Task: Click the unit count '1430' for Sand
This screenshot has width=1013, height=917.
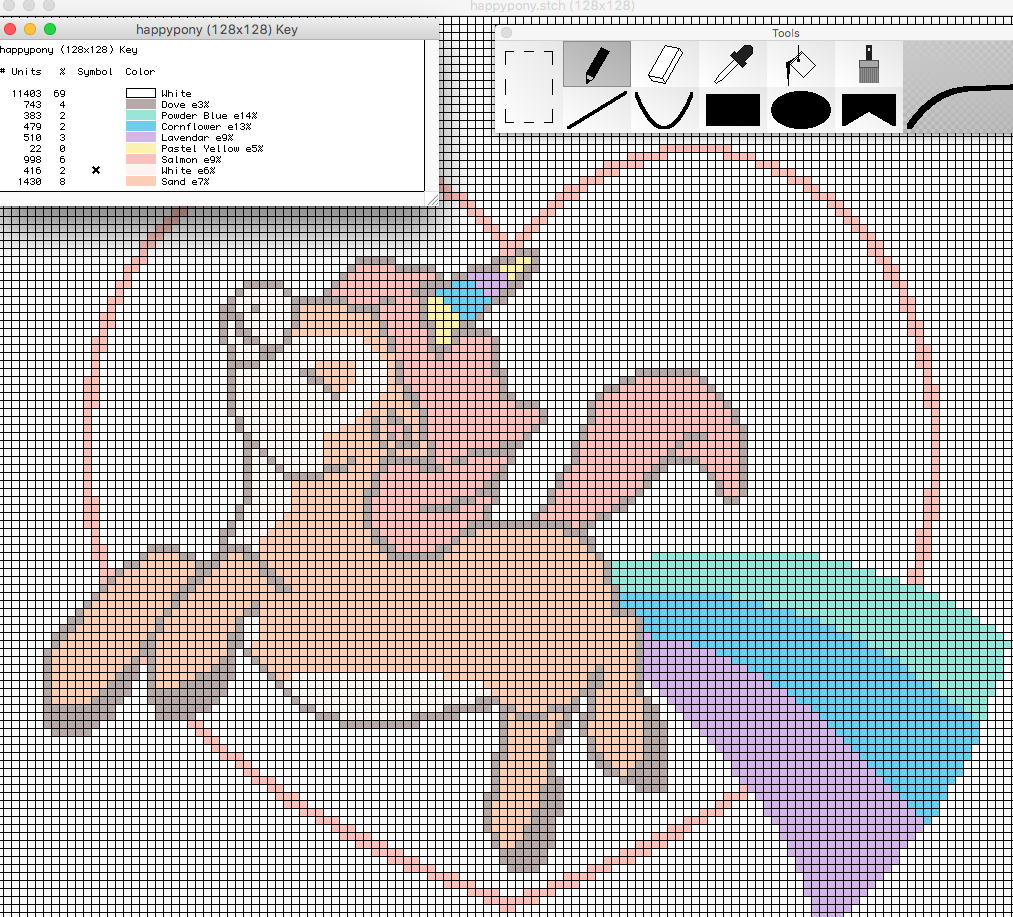Action: tap(30, 182)
